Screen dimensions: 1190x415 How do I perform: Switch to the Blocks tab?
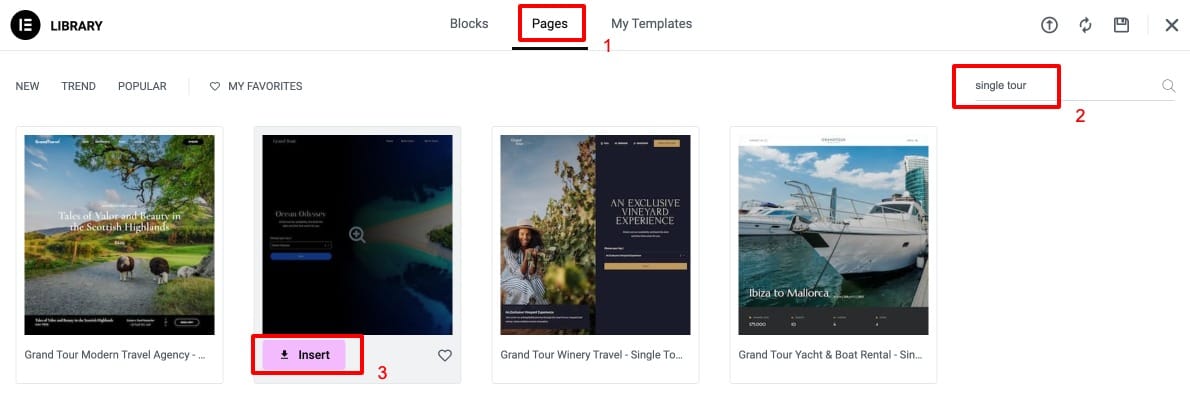click(x=469, y=24)
